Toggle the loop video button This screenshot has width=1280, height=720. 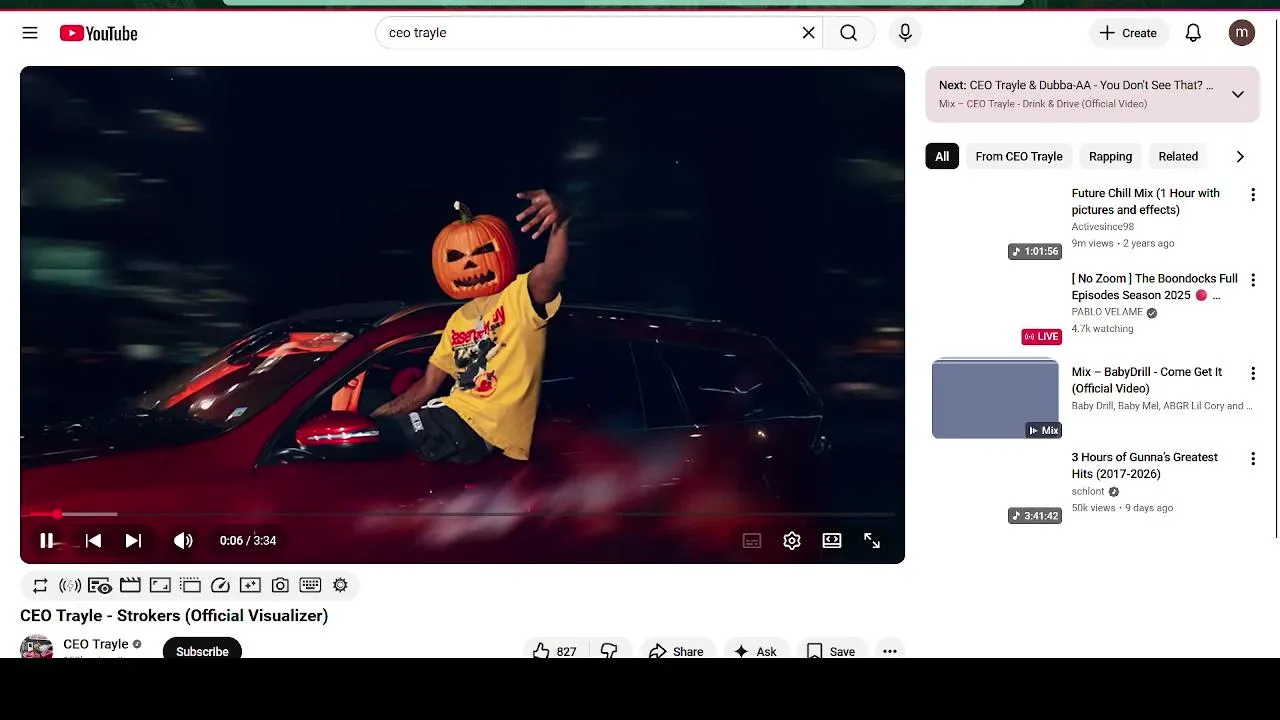point(40,585)
